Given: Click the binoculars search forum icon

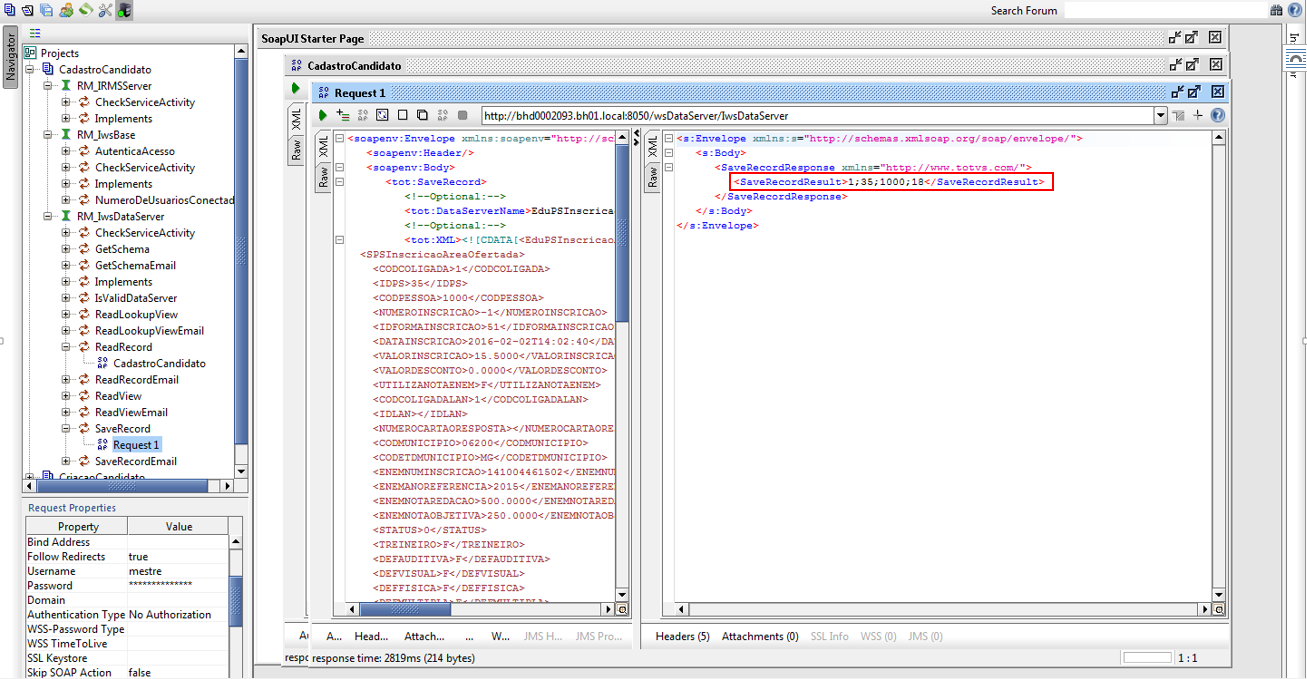Looking at the screenshot, I should pyautogui.click(x=1278, y=10).
